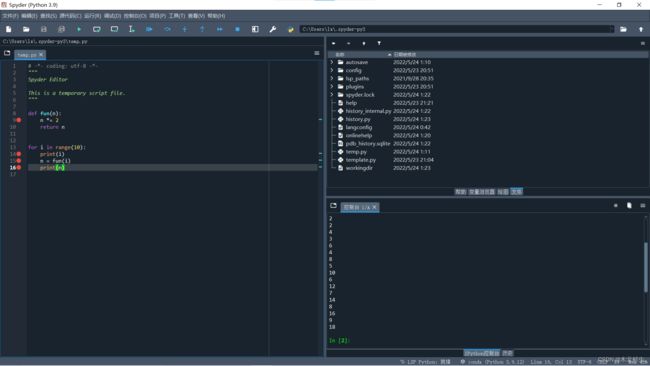The height and width of the screenshot is (366, 650).
Task: Open the 文件(F) menu
Action: (x=10, y=16)
